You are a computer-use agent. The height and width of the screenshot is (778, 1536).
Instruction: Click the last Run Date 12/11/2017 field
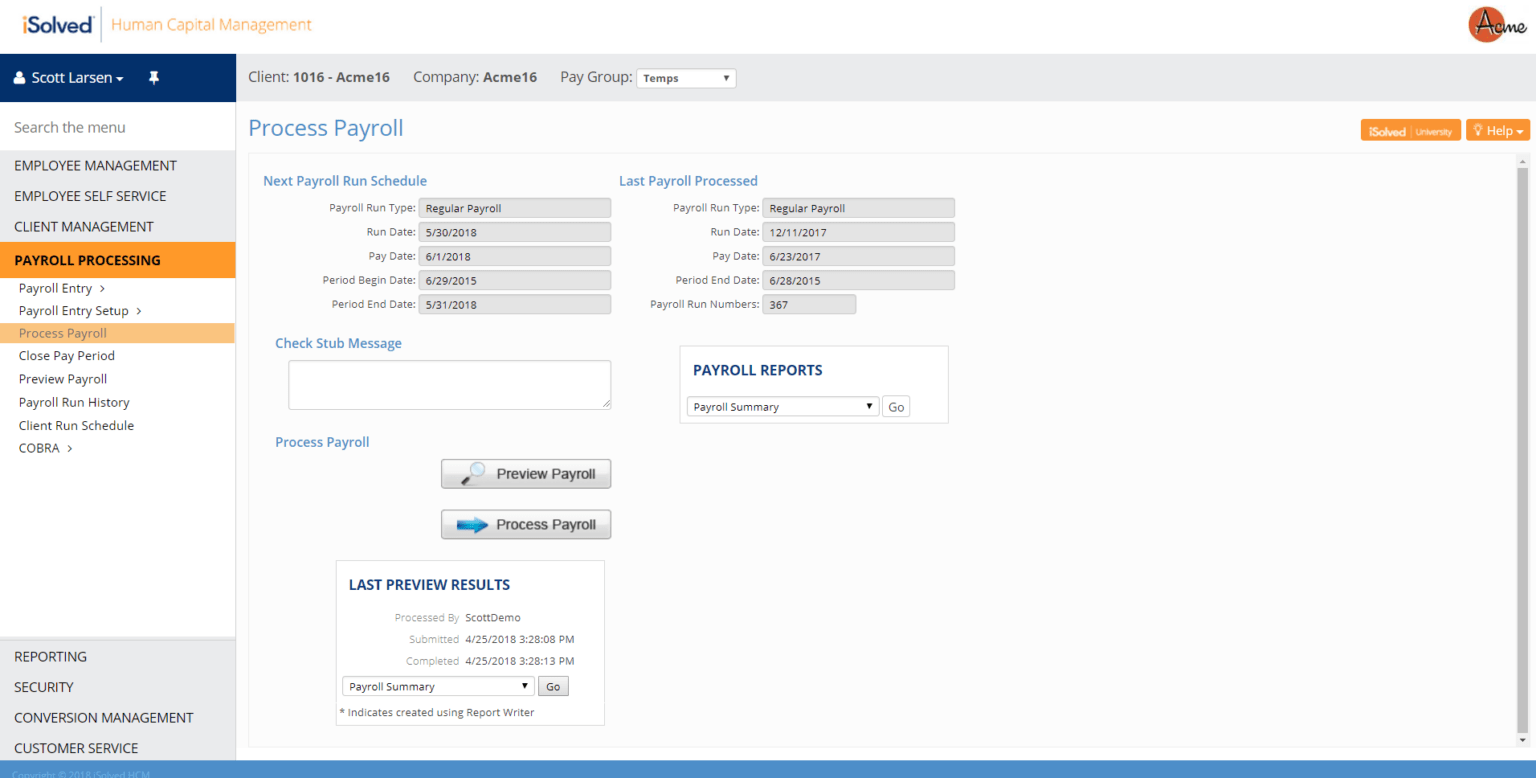click(859, 232)
